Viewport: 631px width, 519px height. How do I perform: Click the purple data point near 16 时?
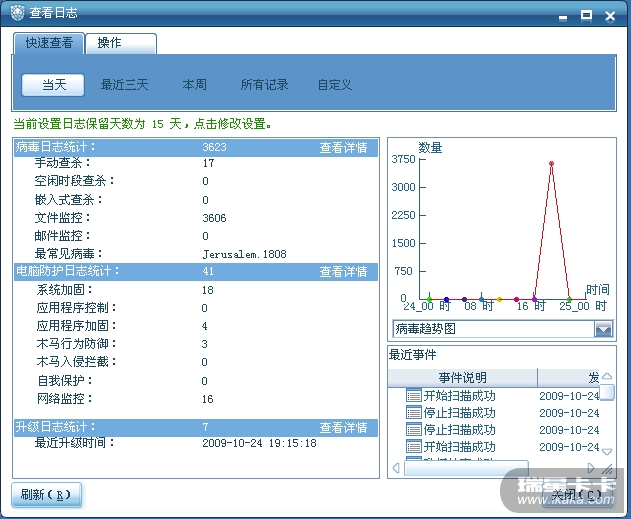tap(534, 299)
